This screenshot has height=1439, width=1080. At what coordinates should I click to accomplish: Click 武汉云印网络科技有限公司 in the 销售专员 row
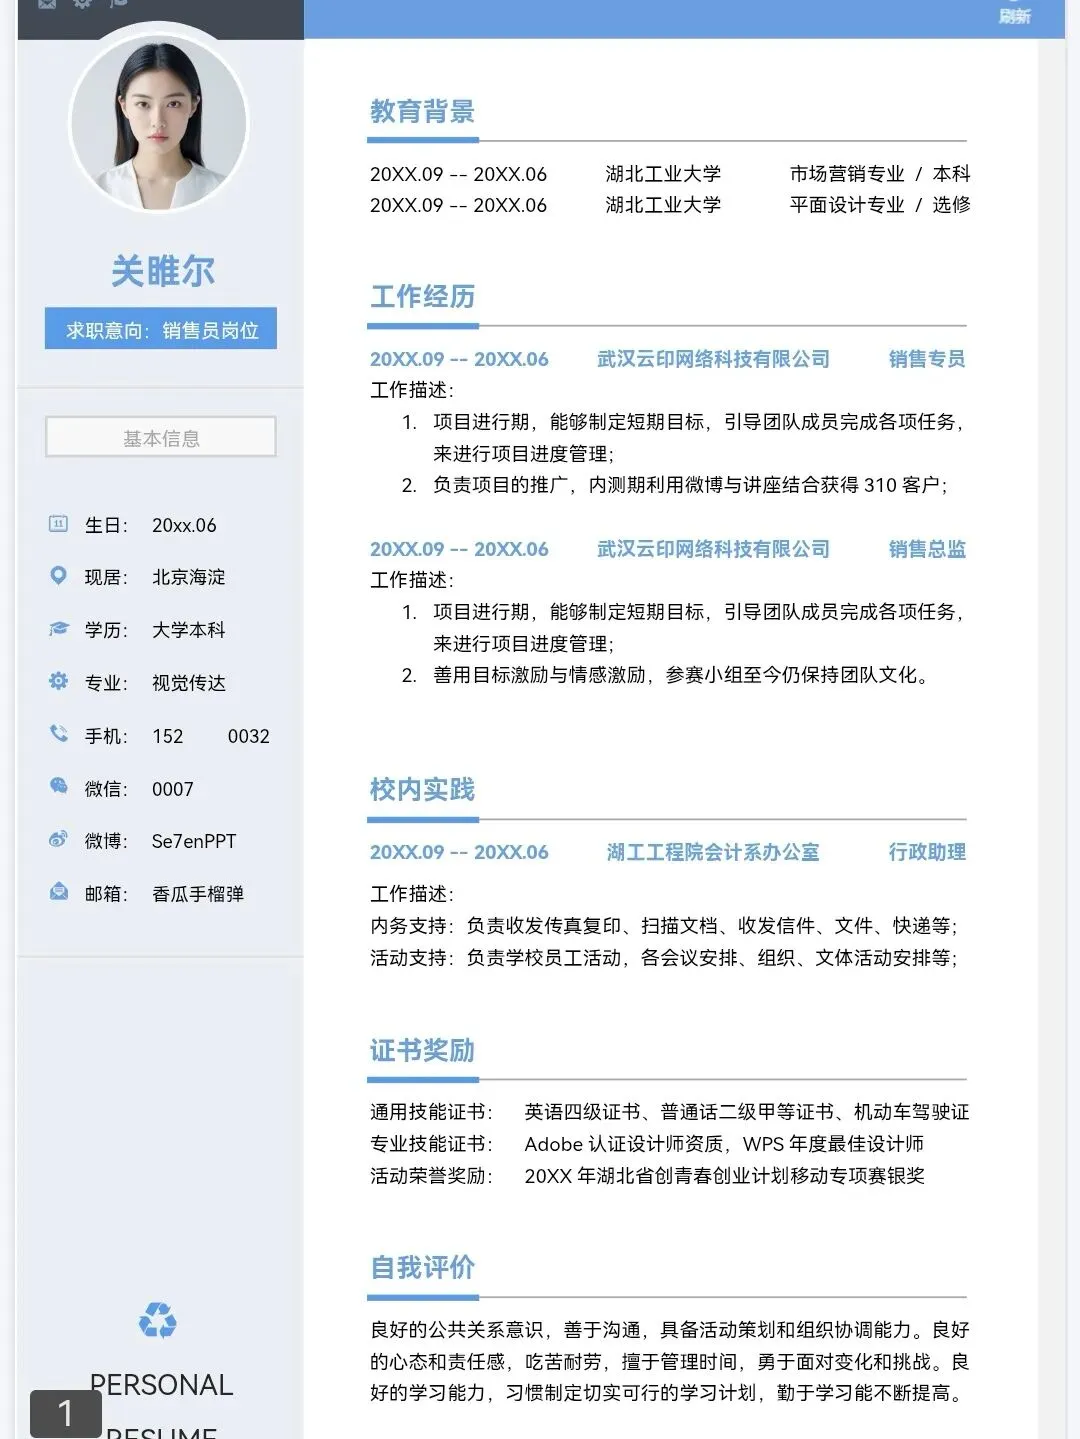click(x=713, y=359)
